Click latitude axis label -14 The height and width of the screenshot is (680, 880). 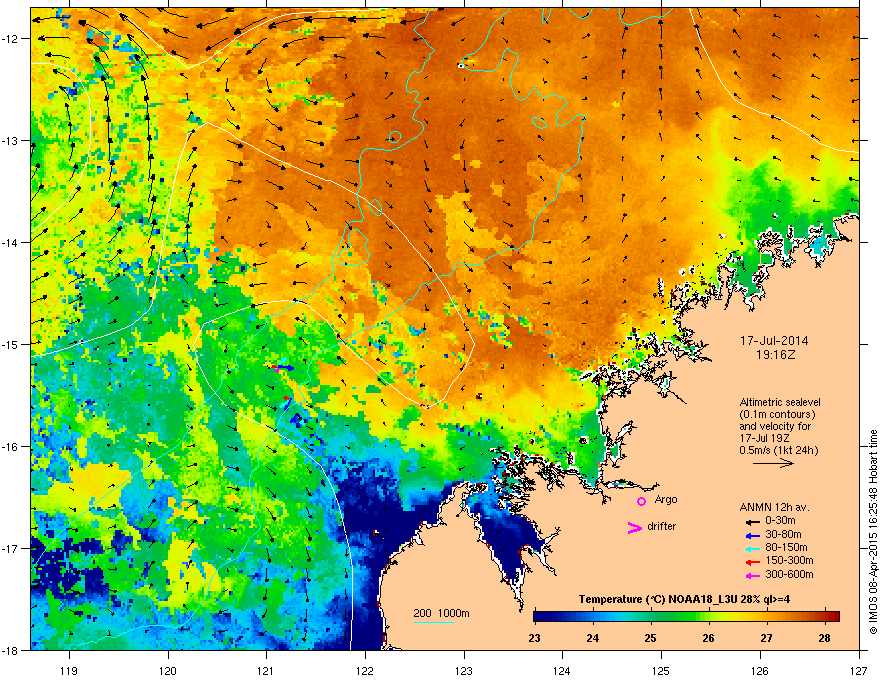coord(11,243)
